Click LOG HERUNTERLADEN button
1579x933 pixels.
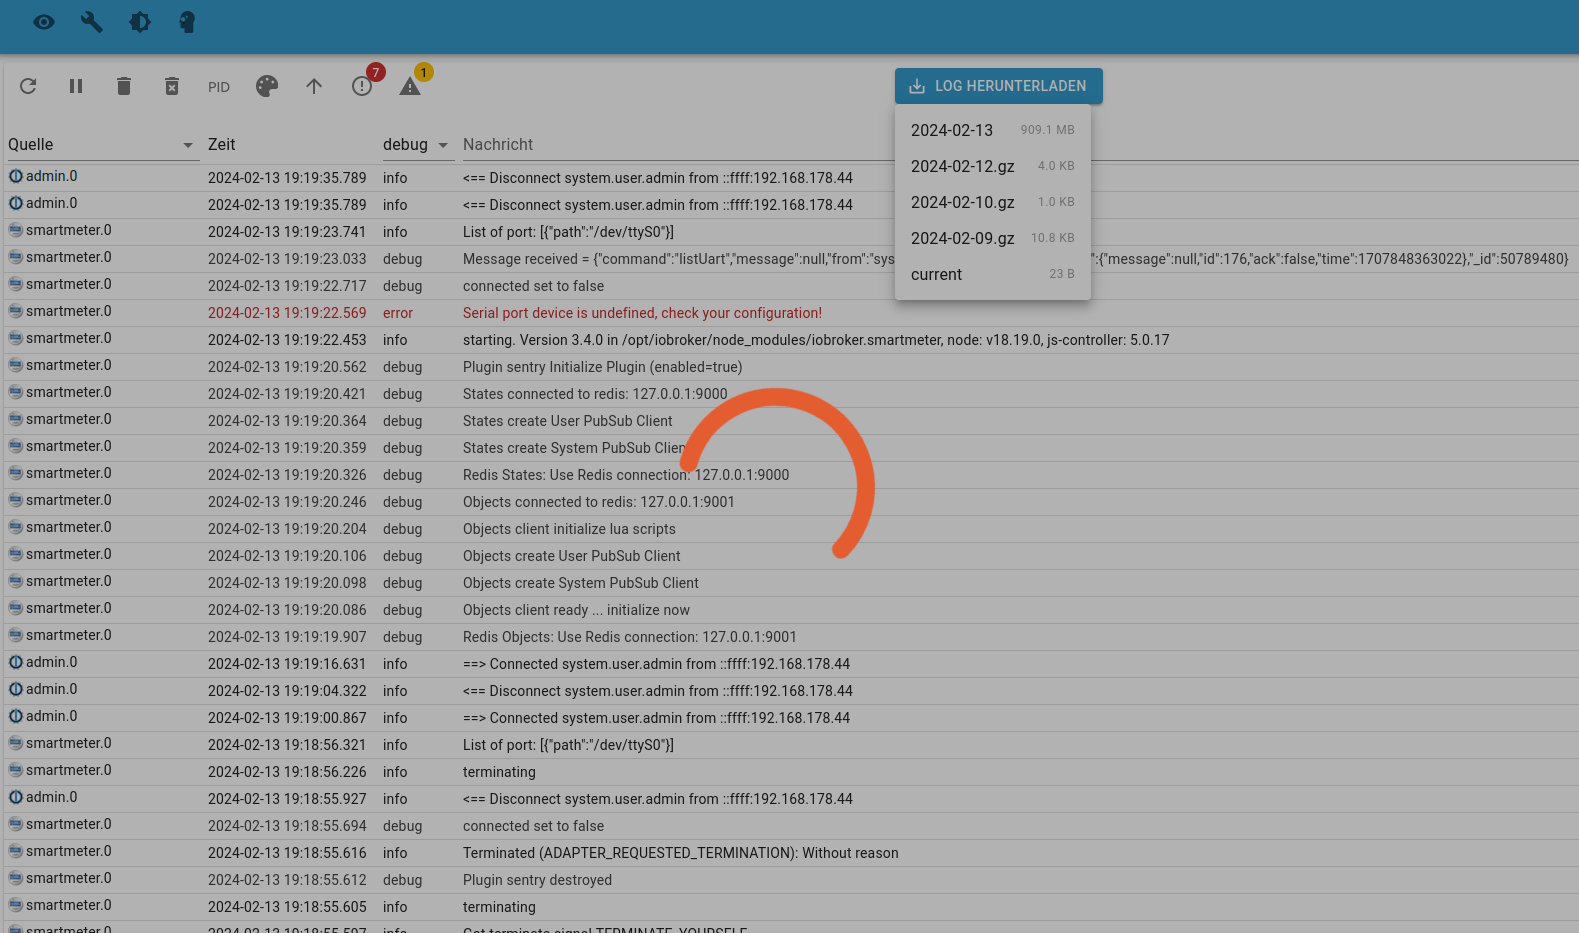999,86
